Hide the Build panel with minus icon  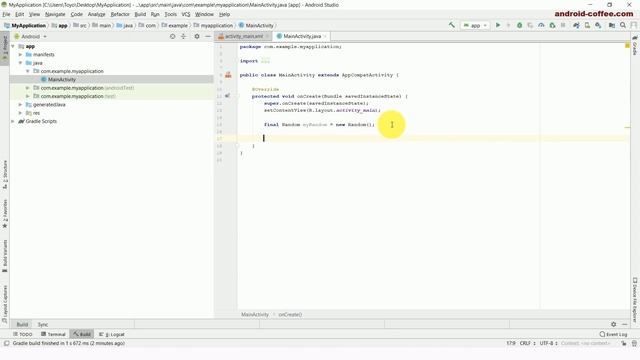624,324
